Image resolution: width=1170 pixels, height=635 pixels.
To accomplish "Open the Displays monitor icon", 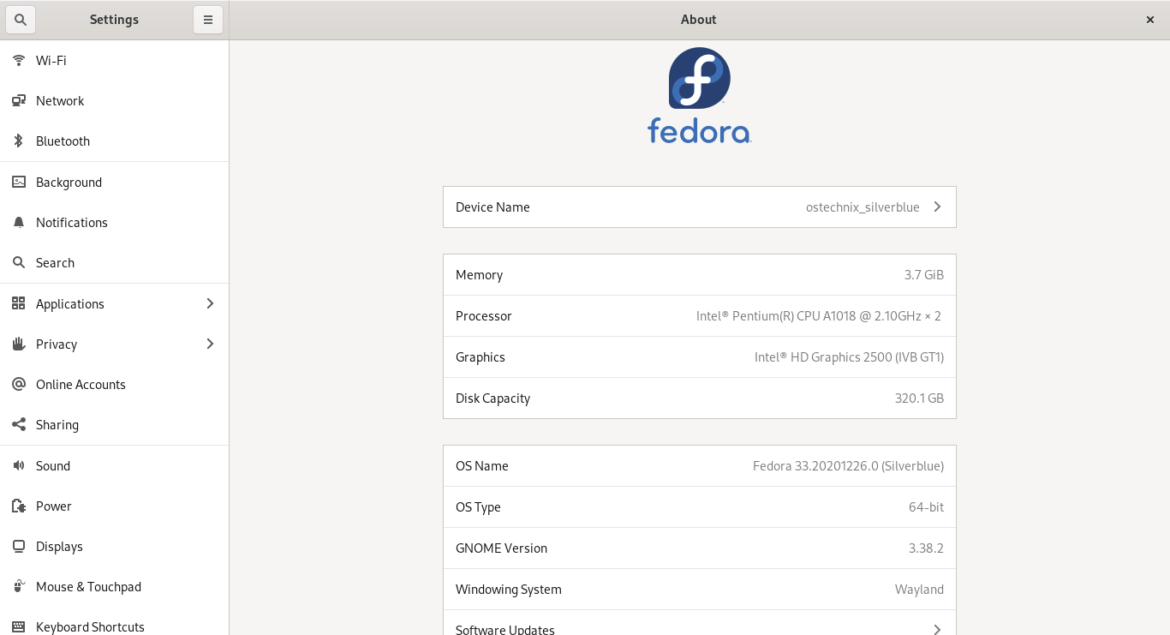I will pos(18,546).
